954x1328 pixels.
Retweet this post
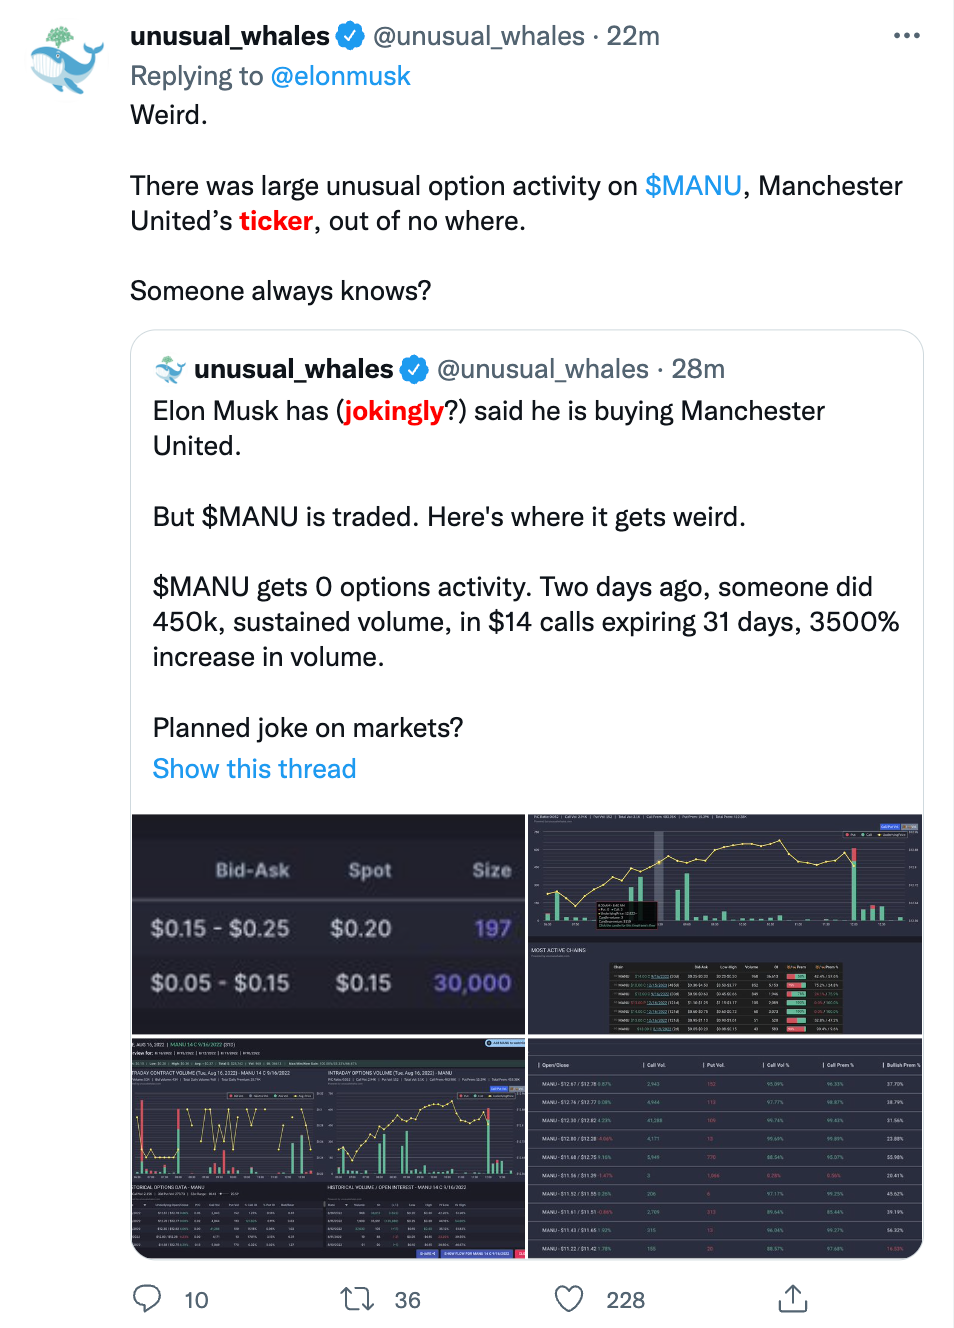coord(357,1299)
